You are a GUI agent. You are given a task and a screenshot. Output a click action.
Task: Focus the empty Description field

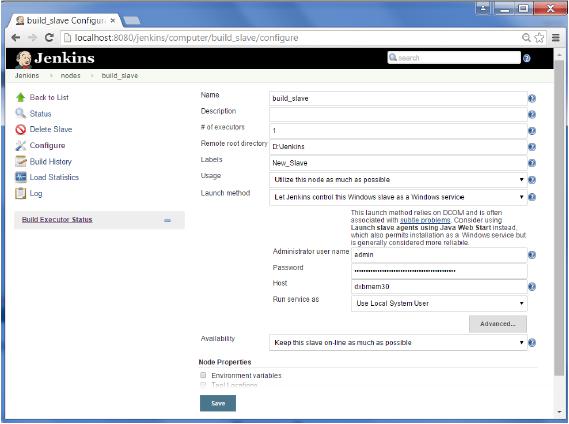coord(398,115)
